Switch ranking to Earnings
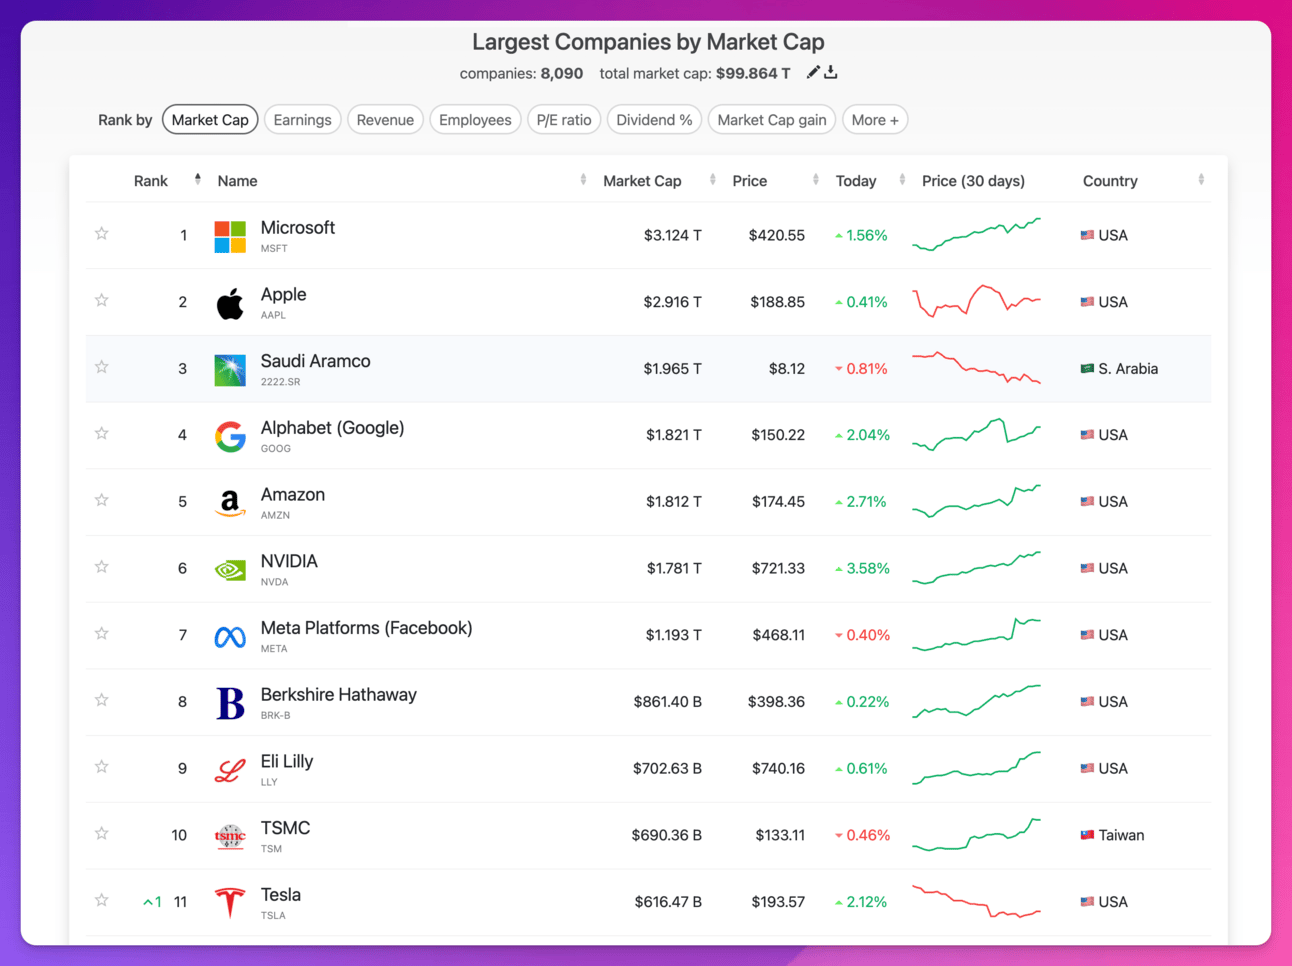 302,120
